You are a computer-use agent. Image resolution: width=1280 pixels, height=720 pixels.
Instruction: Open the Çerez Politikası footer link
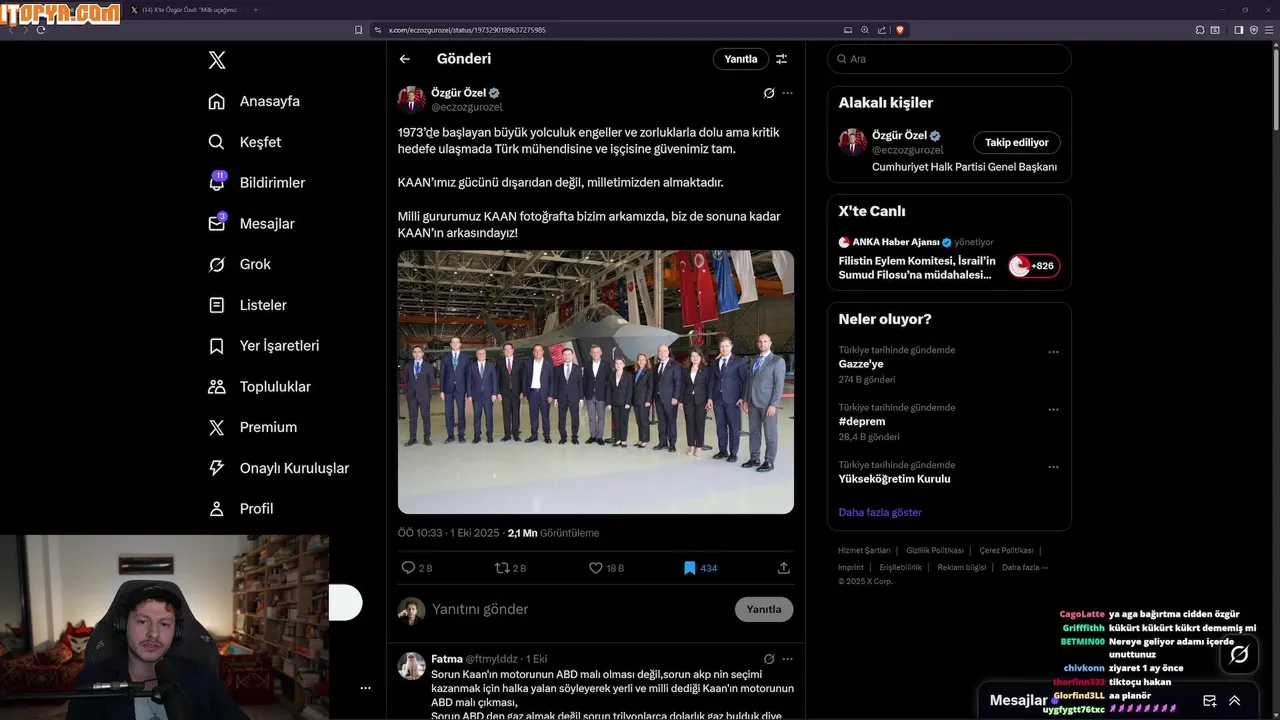coord(1006,550)
